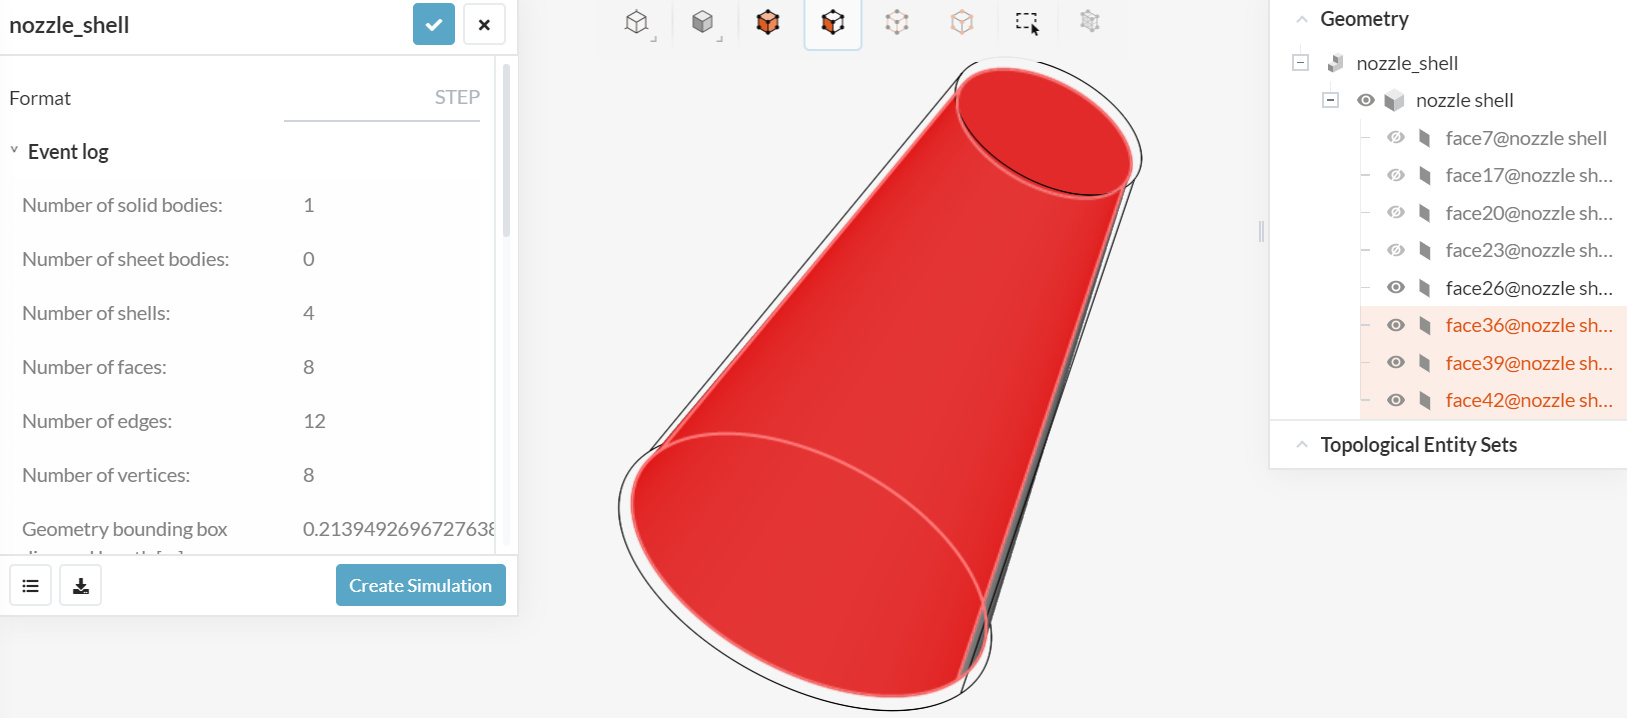
Task: Click the Number of sheet bodies label
Action: 125,259
